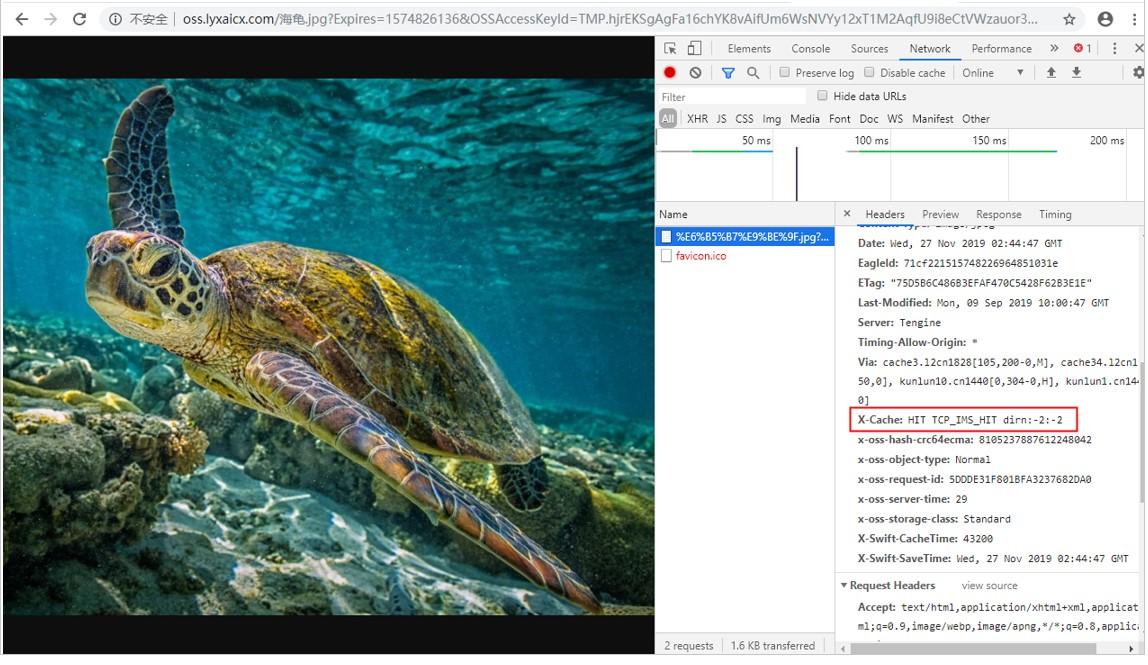Click the horizontal scrollbar in headers pane
The width and height of the screenshot is (1148, 665).
pyautogui.click(x=973, y=648)
